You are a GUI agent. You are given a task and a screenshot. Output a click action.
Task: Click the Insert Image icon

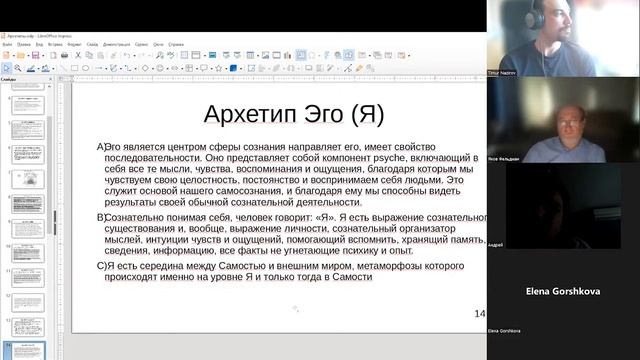point(265,55)
